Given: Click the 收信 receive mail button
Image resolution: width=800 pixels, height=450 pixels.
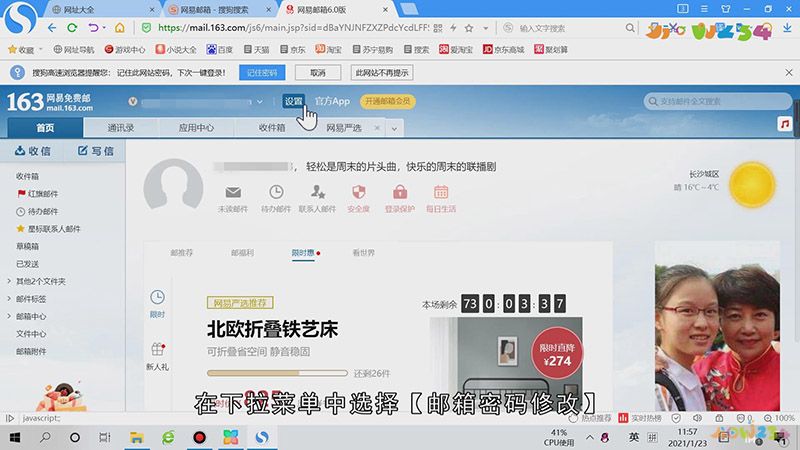Looking at the screenshot, I should (33, 151).
